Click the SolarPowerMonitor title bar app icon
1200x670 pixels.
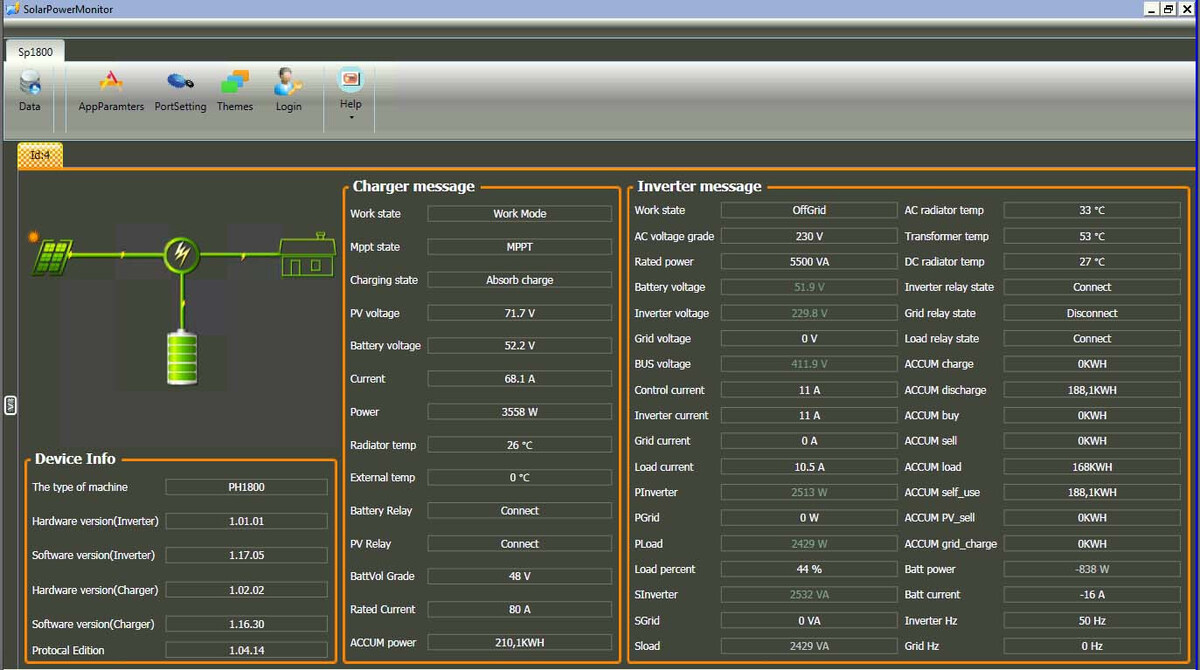coord(9,9)
